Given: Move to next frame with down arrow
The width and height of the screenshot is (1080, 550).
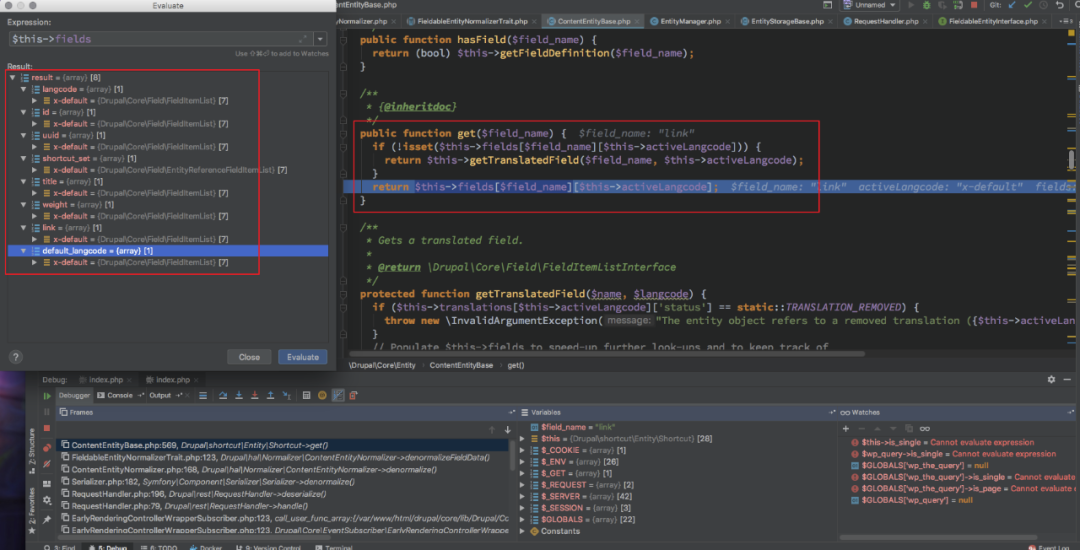Looking at the screenshot, I should coord(508,430).
